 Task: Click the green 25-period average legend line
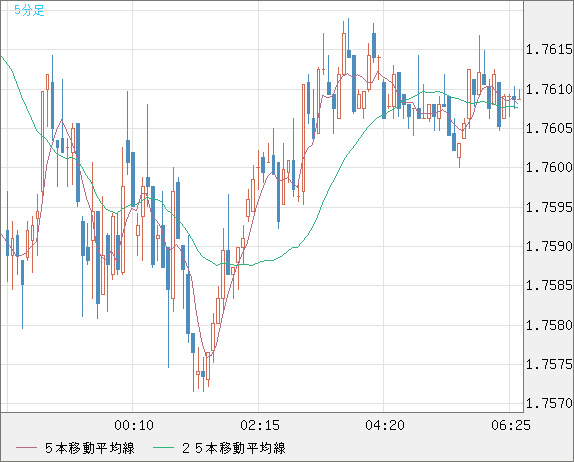163,448
